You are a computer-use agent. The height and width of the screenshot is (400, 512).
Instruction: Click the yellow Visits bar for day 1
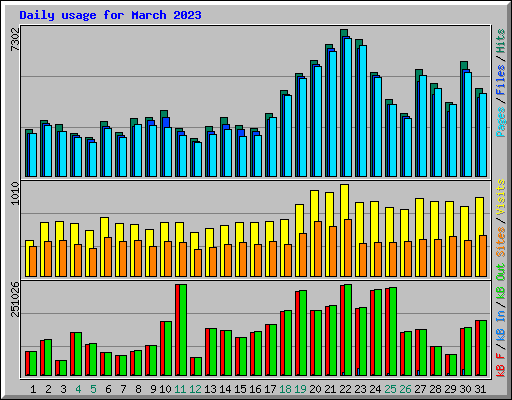[x=28, y=258]
